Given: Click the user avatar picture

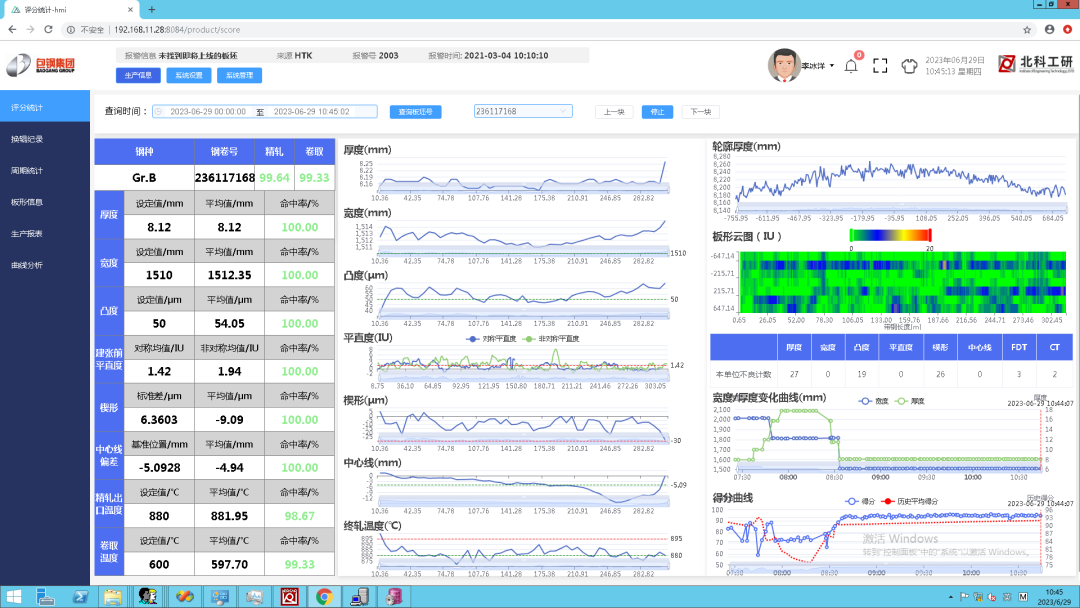Looking at the screenshot, I should pyautogui.click(x=783, y=65).
